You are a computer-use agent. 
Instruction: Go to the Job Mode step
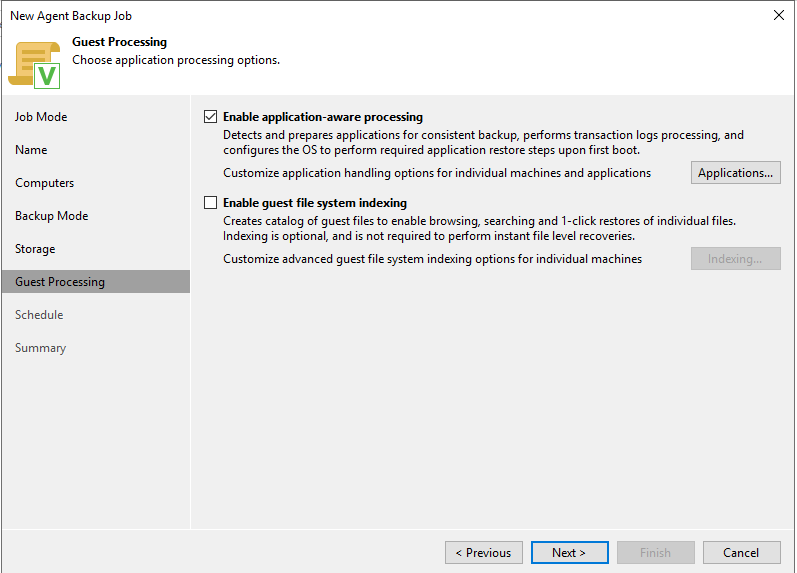(x=41, y=117)
